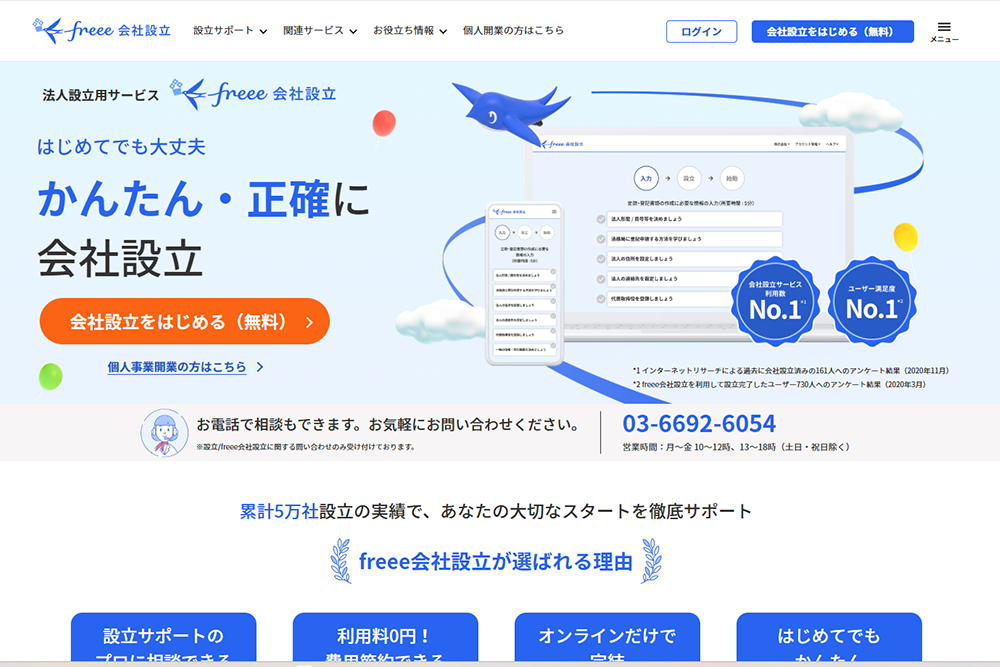
Task: Expand the お役立ち情報 dropdown menu
Action: point(410,31)
